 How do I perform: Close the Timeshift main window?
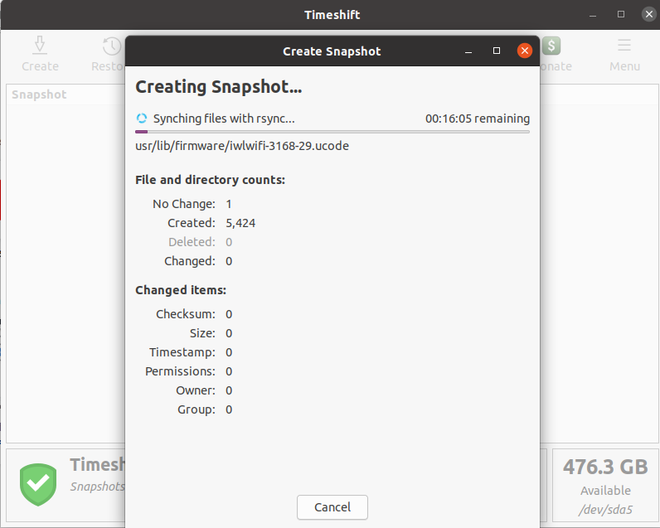[649, 14]
